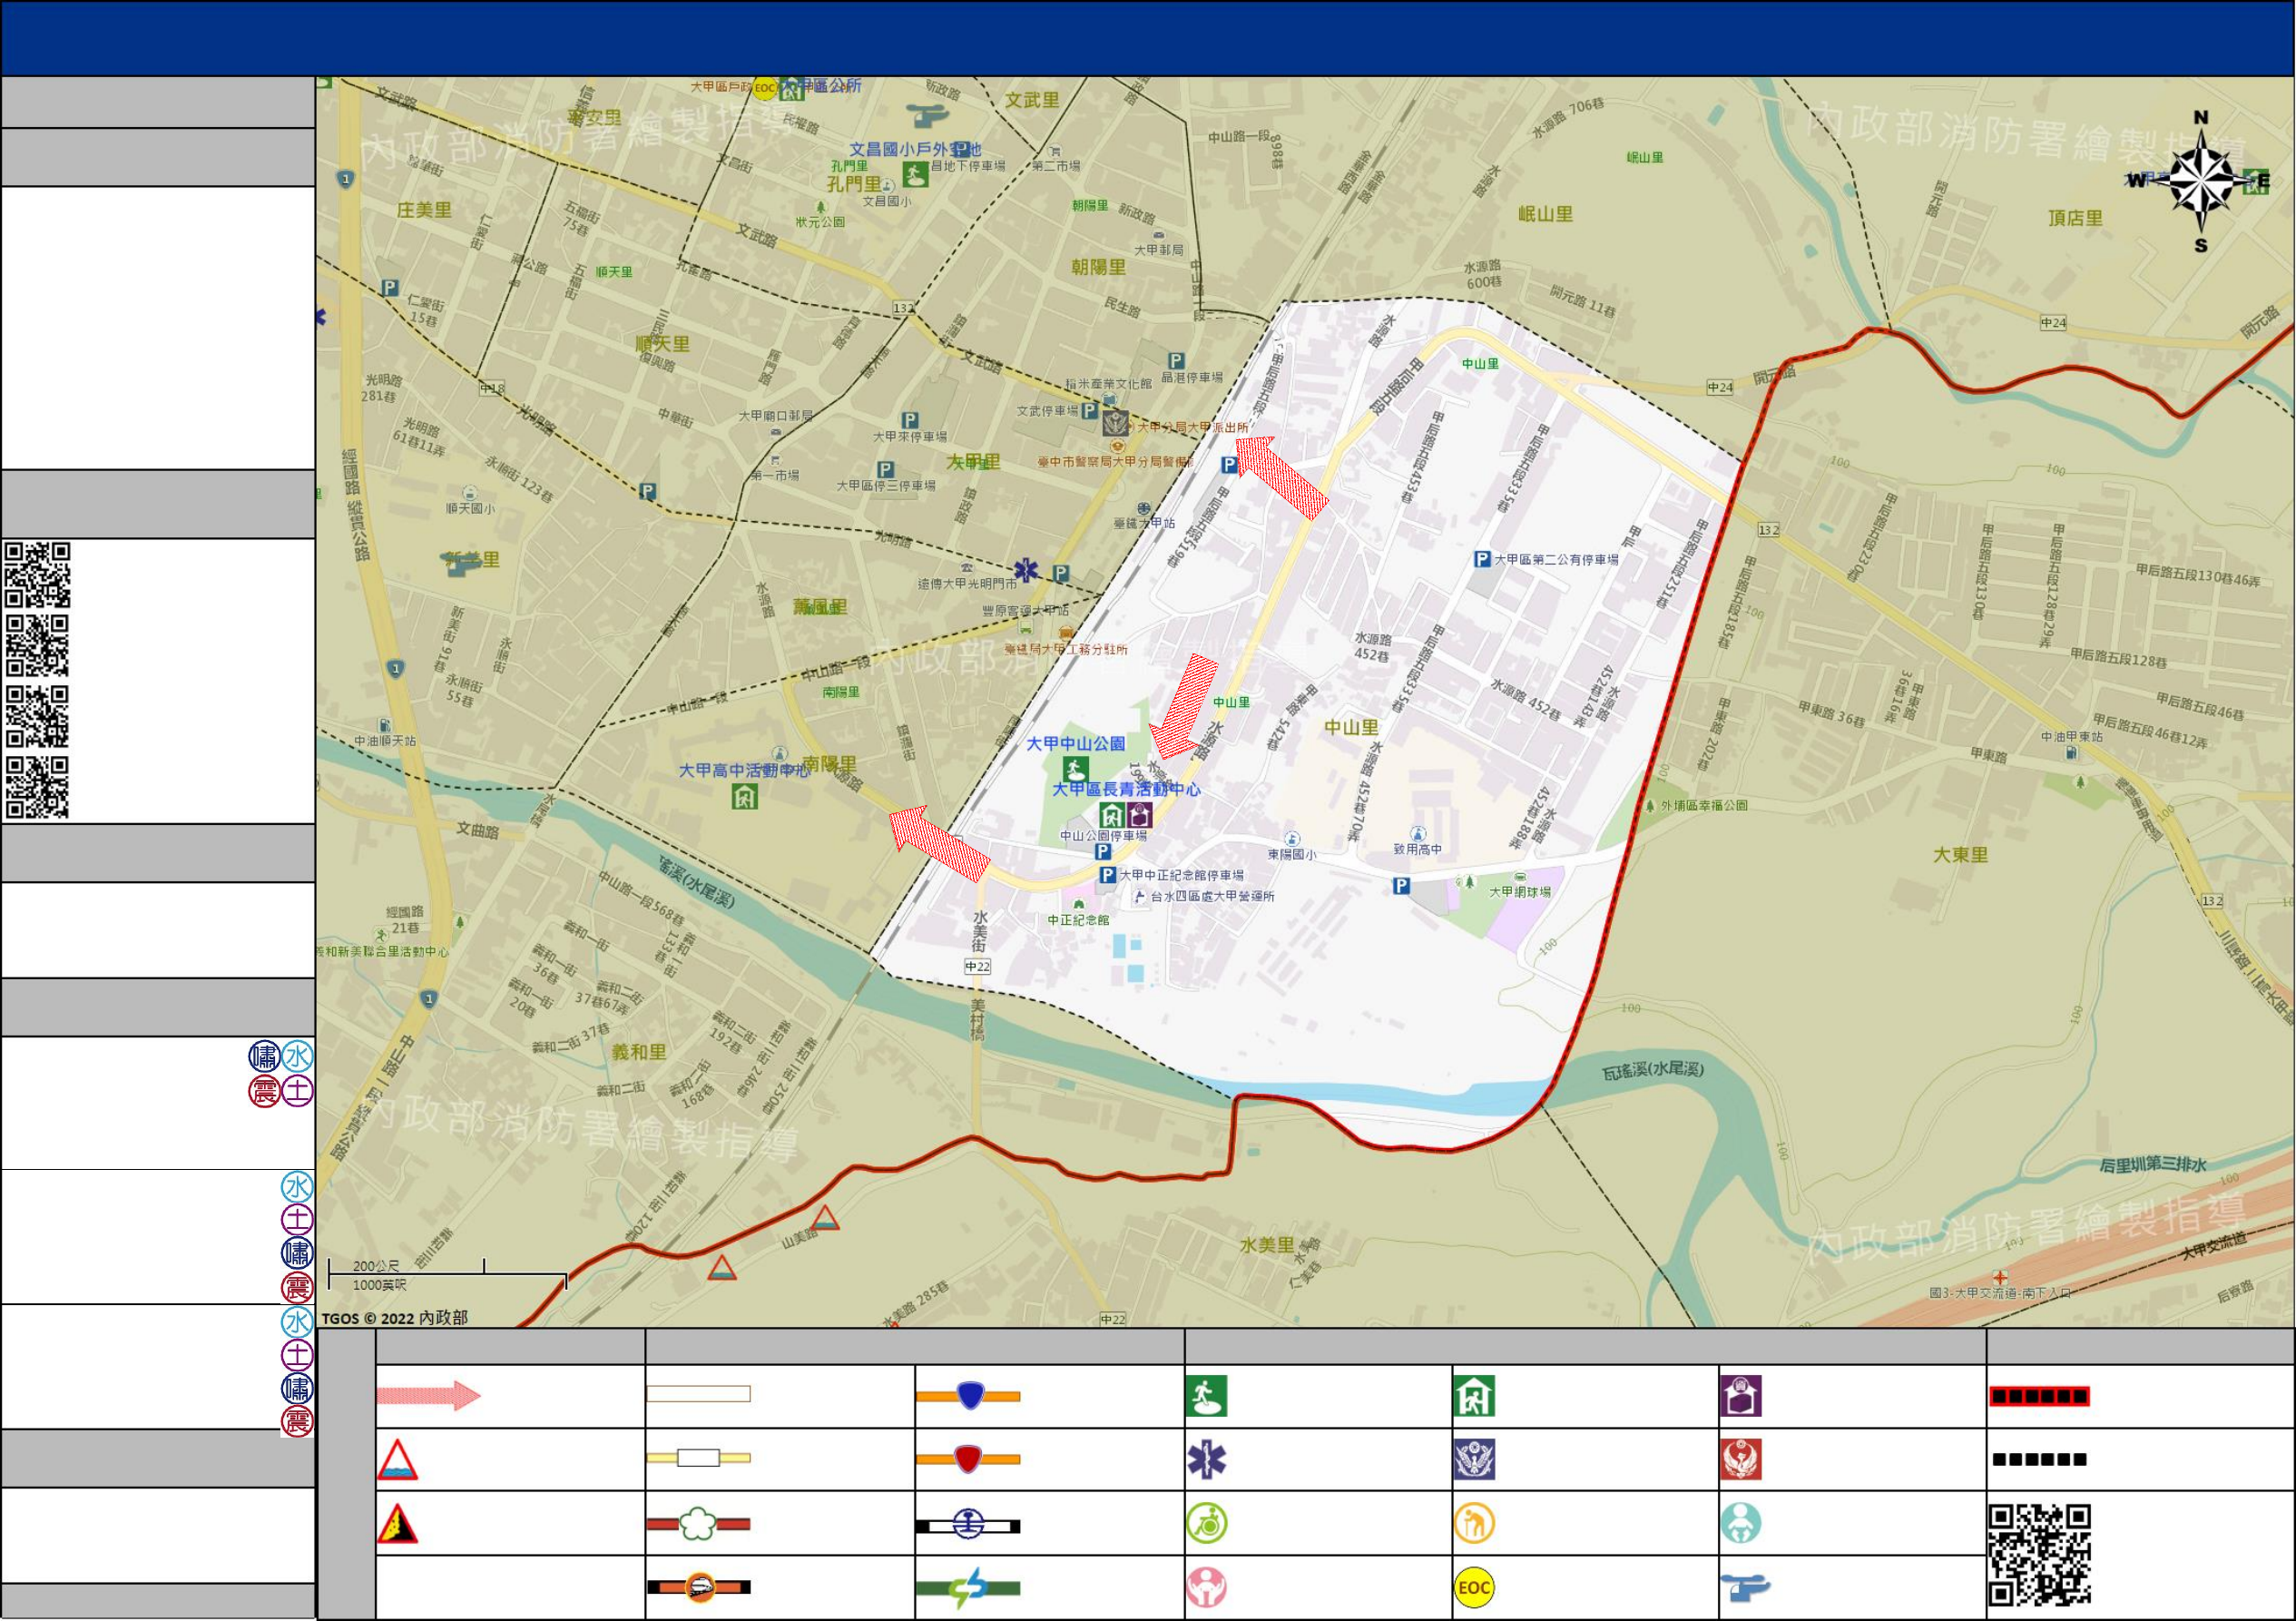Click the flooding warning triangle in the legend
This screenshot has width=2296, height=1621.
[397, 1460]
